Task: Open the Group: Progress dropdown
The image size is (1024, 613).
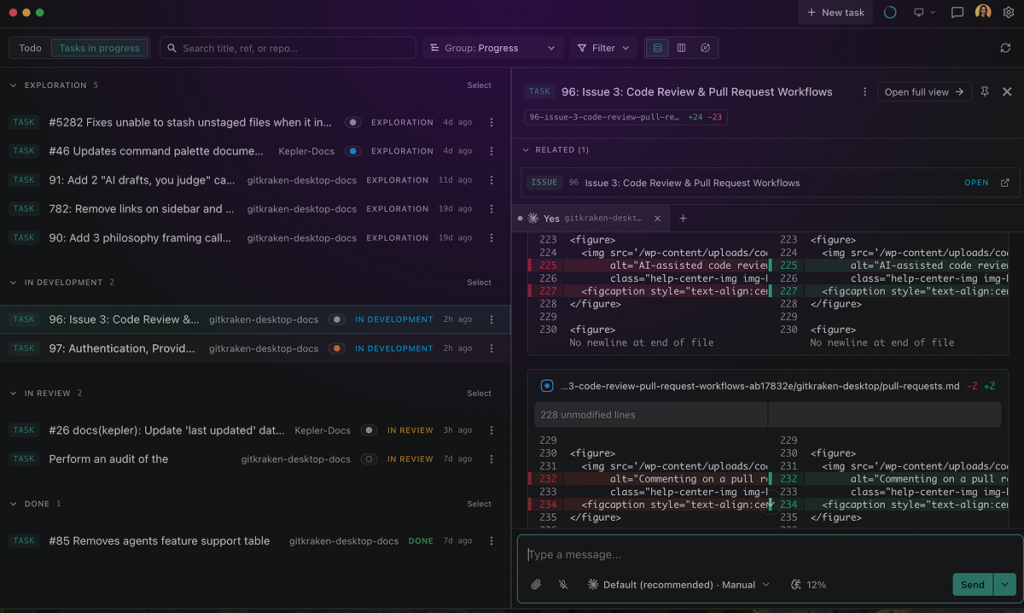Action: 492,48
